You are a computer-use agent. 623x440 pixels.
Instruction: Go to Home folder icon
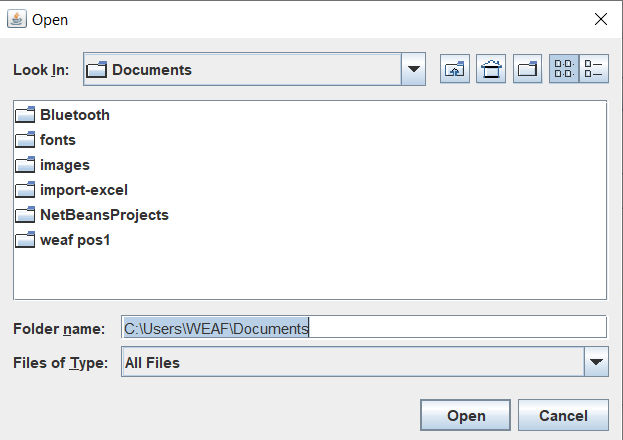(491, 70)
